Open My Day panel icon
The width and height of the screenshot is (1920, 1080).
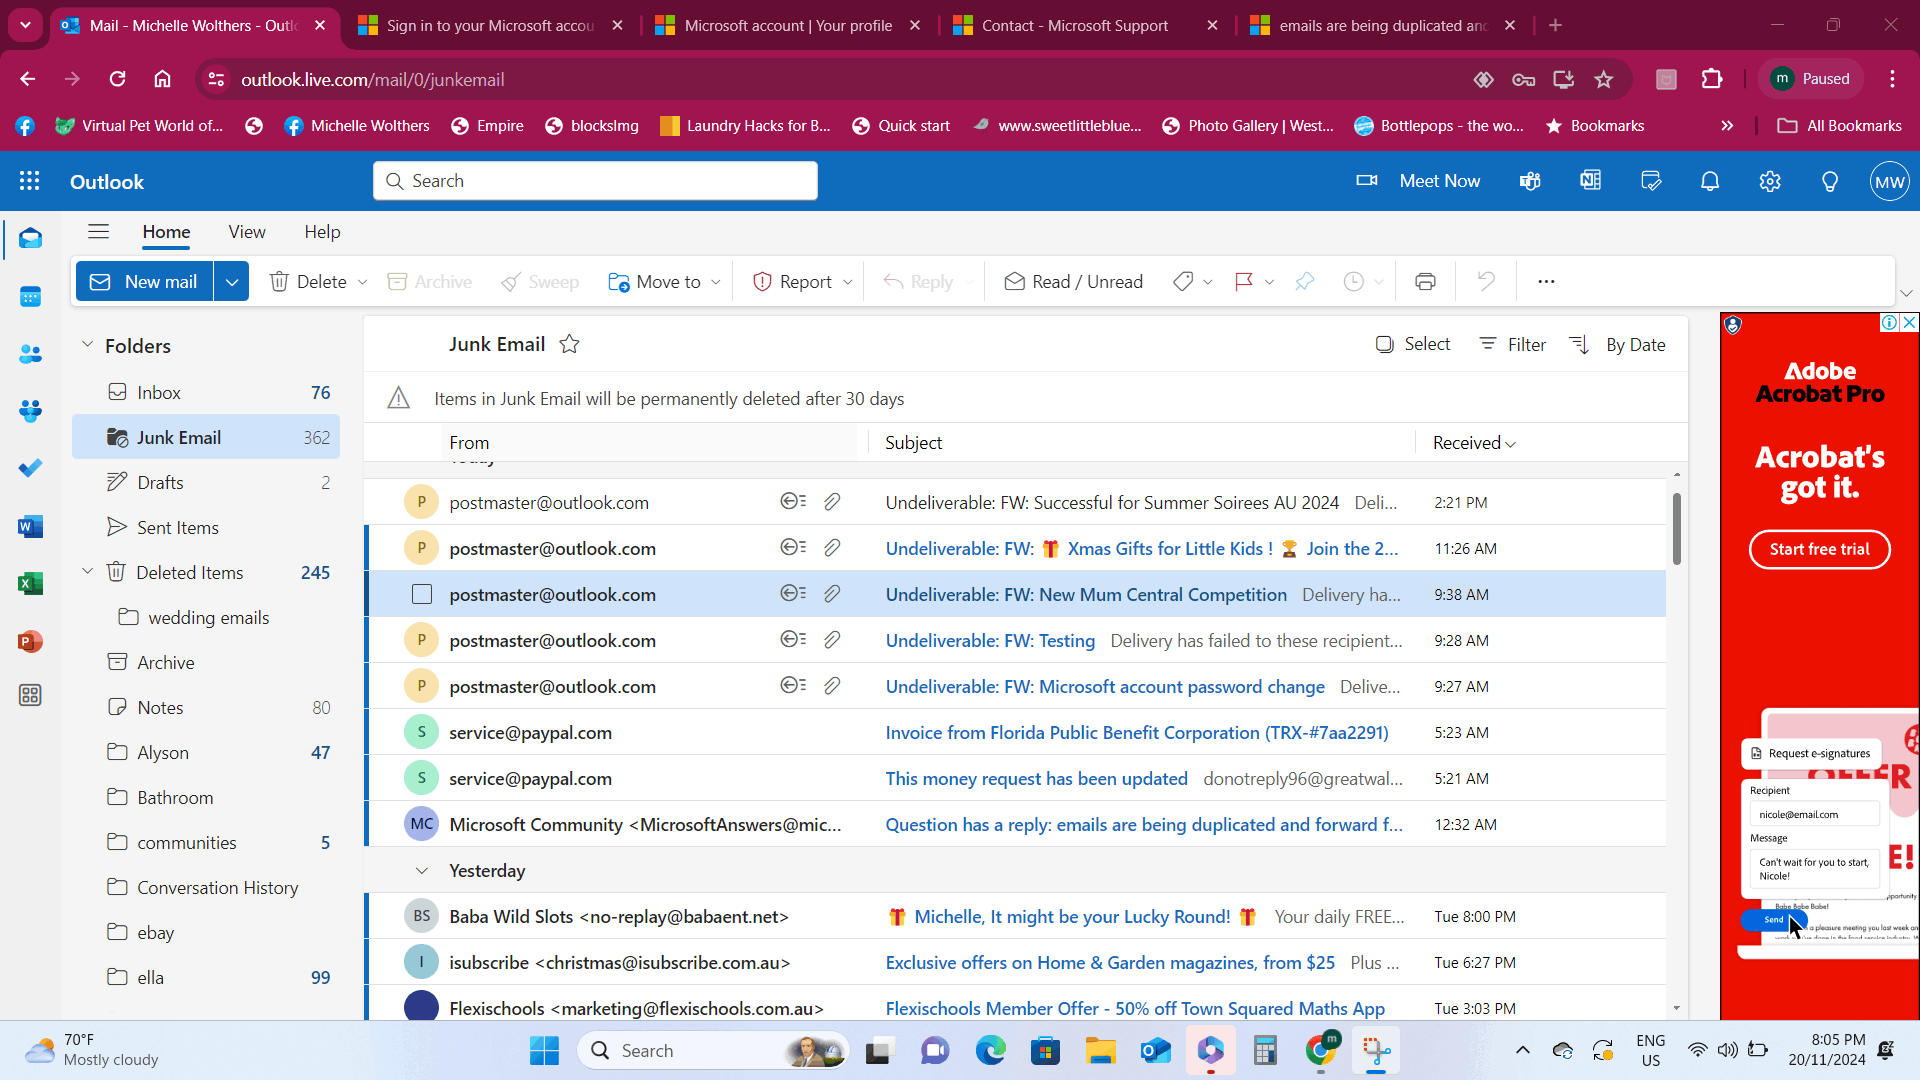tap(1650, 181)
